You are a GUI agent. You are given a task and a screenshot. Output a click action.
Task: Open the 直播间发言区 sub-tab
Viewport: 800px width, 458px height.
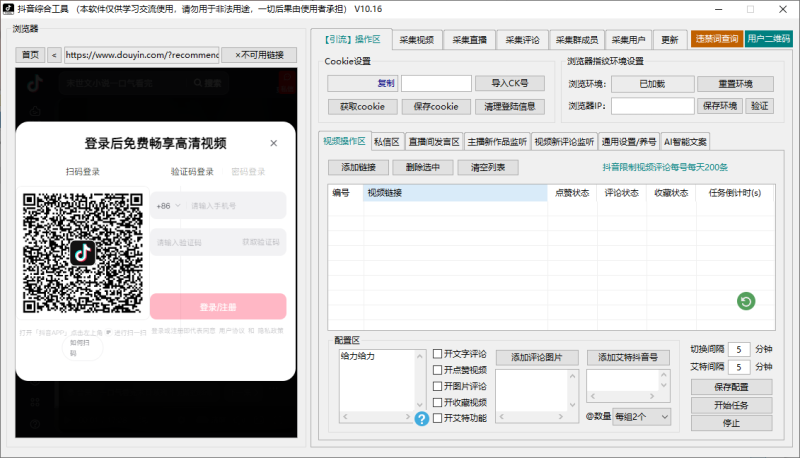[x=434, y=142]
